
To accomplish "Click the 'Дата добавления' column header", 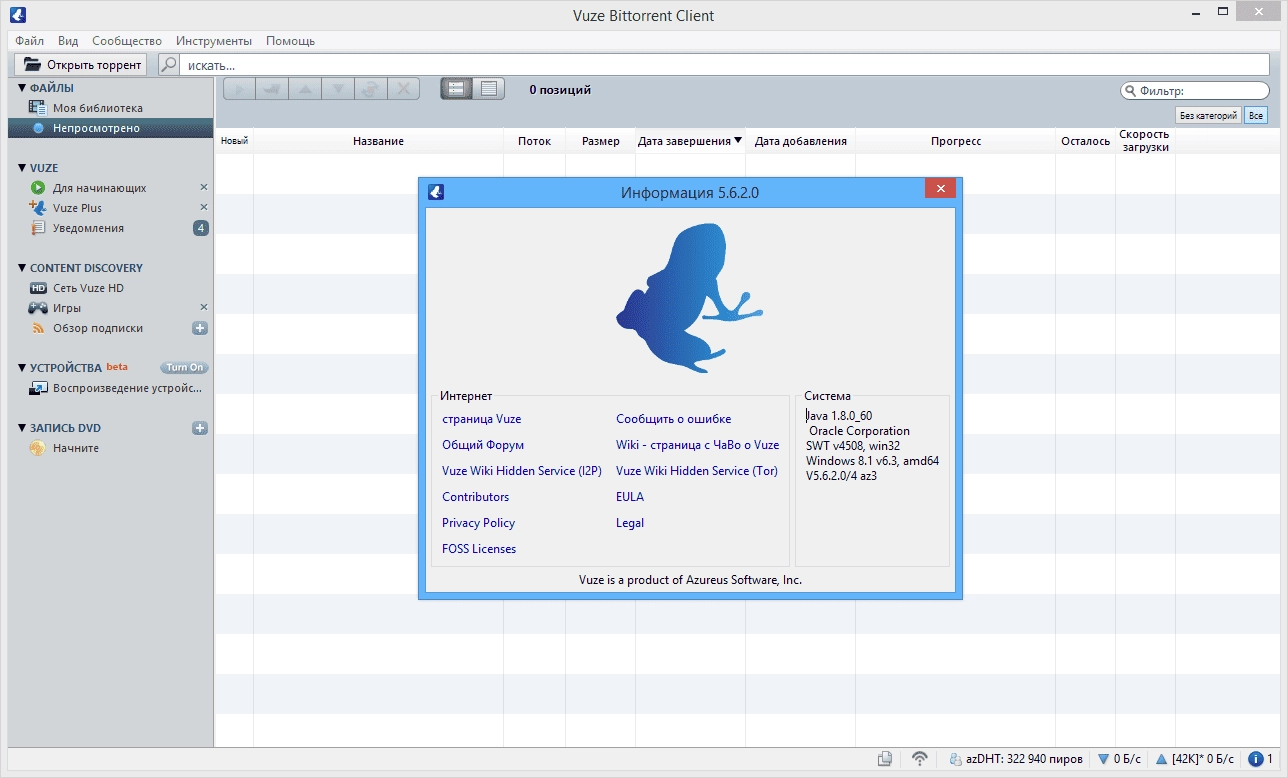I will pos(801,141).
